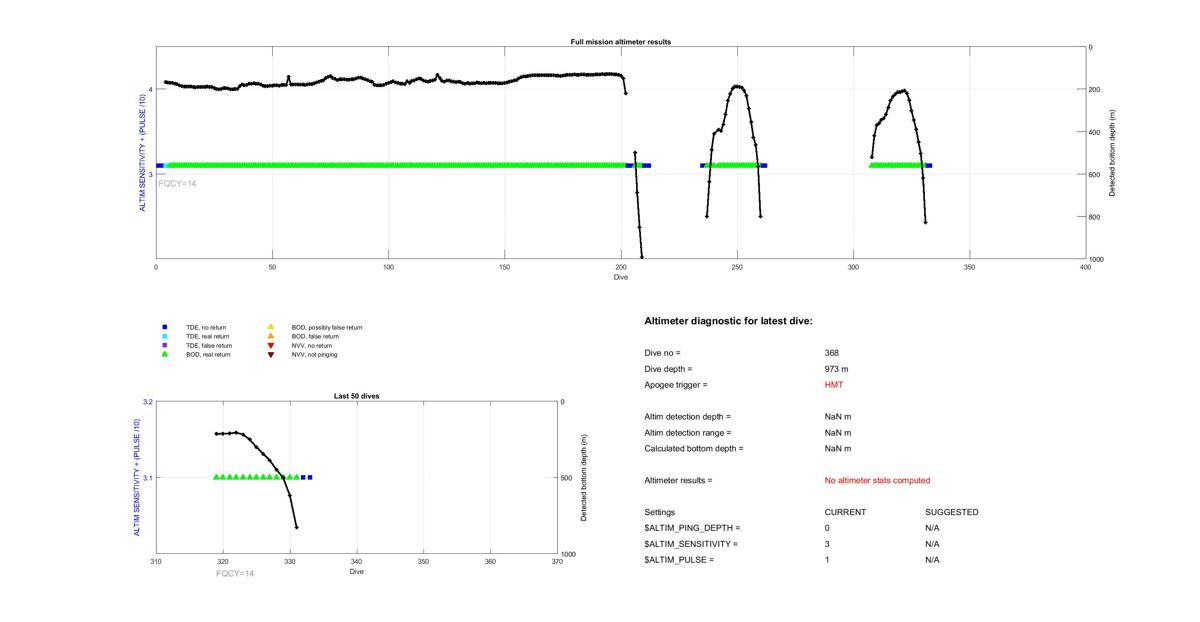Select the 'BOD, real return' legend label

pos(208,355)
